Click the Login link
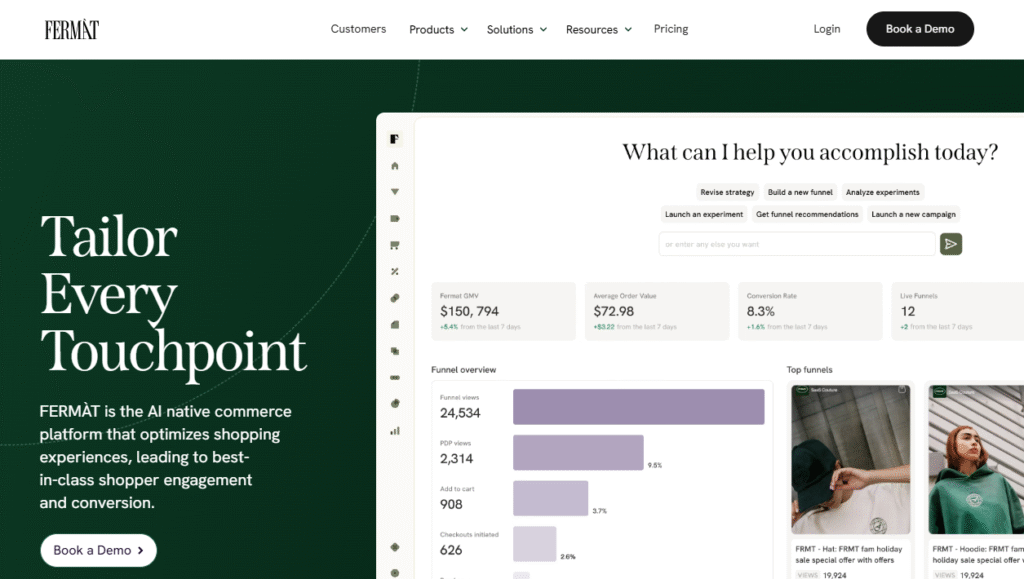The image size is (1024, 579). click(x=827, y=29)
